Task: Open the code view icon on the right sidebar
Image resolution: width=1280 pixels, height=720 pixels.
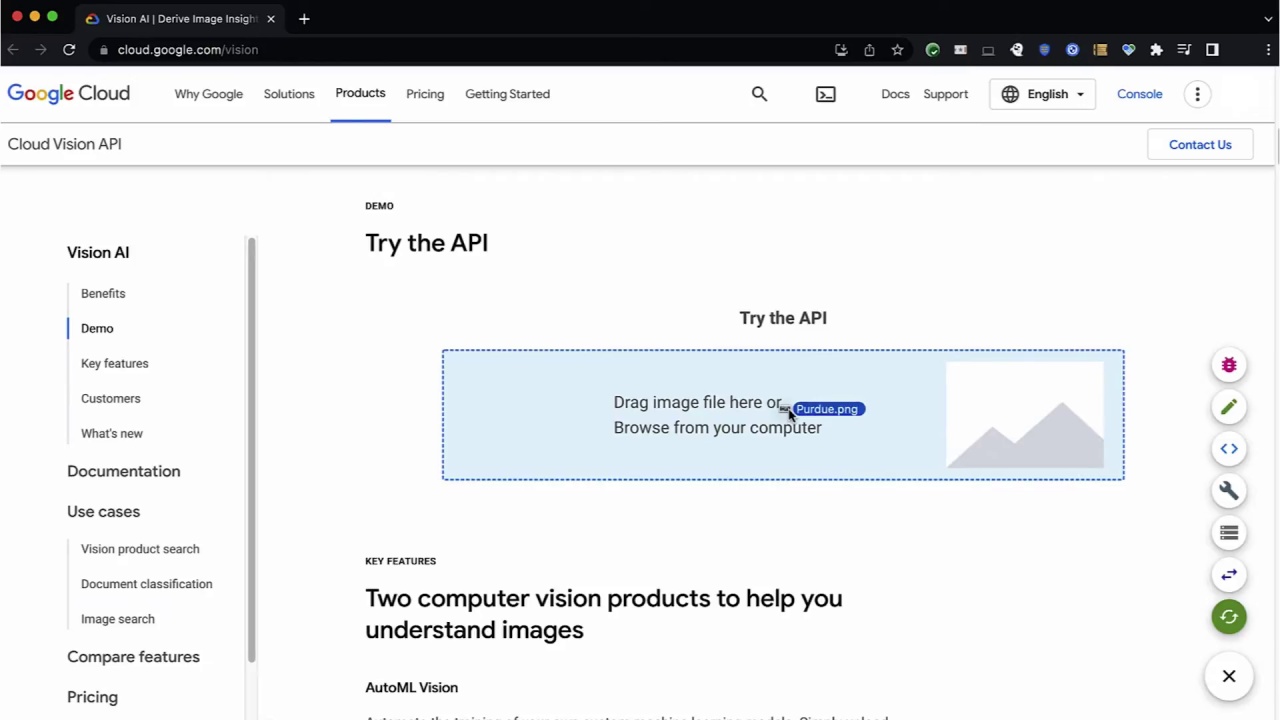Action: (x=1229, y=448)
